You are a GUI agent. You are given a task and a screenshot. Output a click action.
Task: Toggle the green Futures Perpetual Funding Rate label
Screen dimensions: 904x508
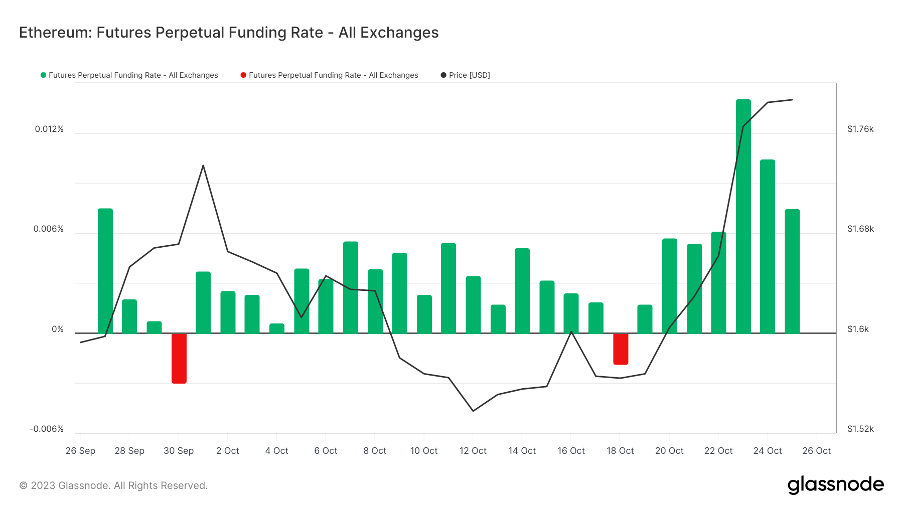133,75
